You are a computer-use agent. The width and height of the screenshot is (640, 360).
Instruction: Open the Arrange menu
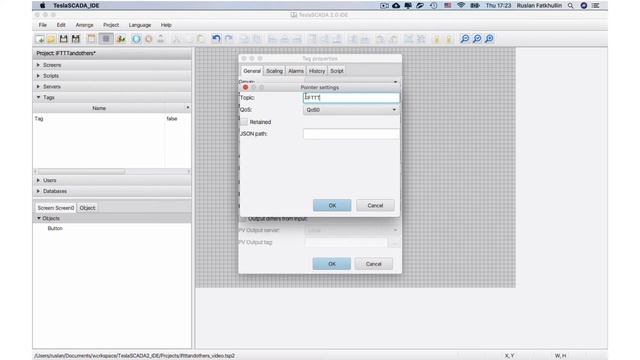pos(84,25)
